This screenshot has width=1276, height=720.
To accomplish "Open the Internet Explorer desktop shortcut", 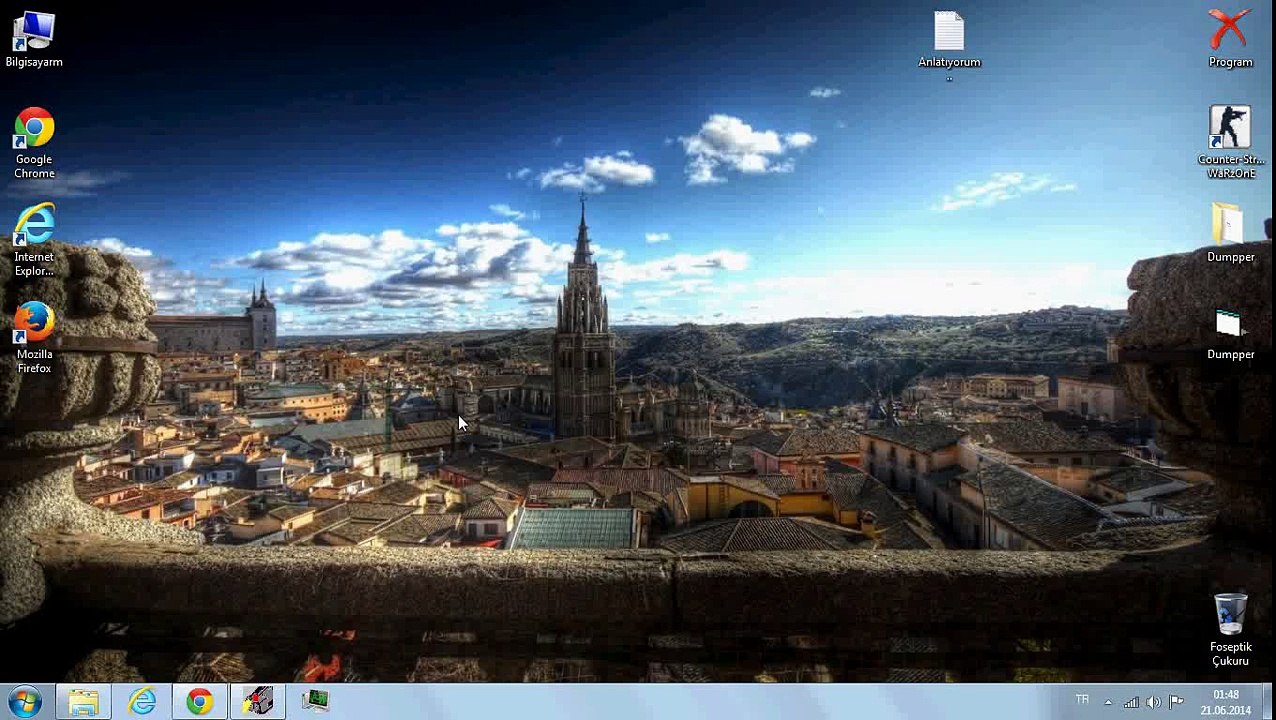I will (x=34, y=240).
